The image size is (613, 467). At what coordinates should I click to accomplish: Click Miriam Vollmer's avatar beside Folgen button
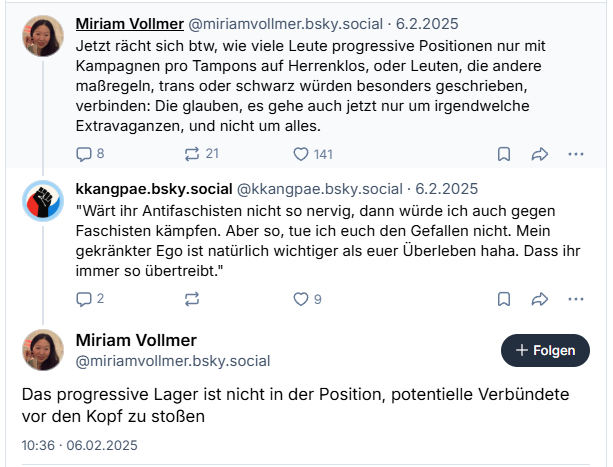(x=43, y=350)
